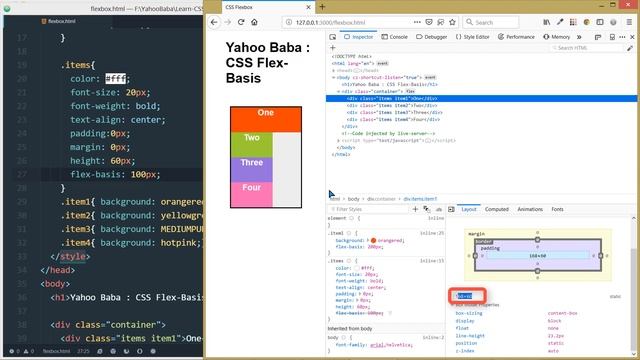Toggle the Firefox sidebar icon
Image resolution: width=640 pixels, height=360 pixels.
pos(600,22)
